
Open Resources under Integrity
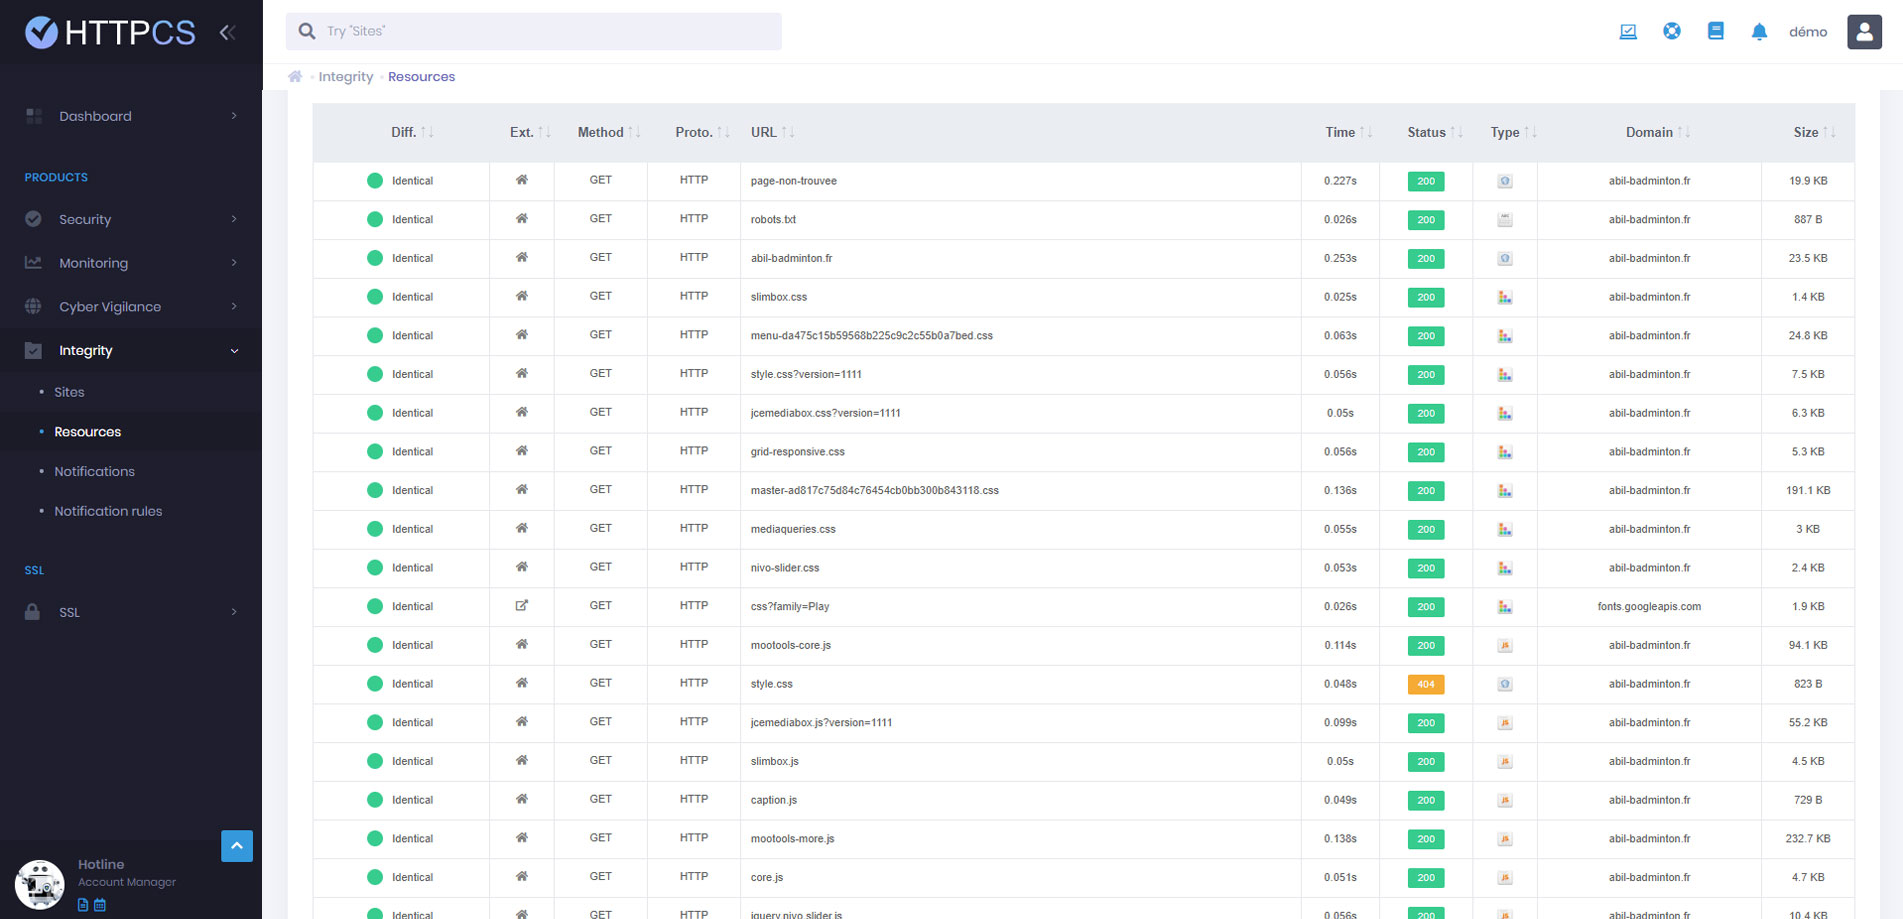coord(88,432)
